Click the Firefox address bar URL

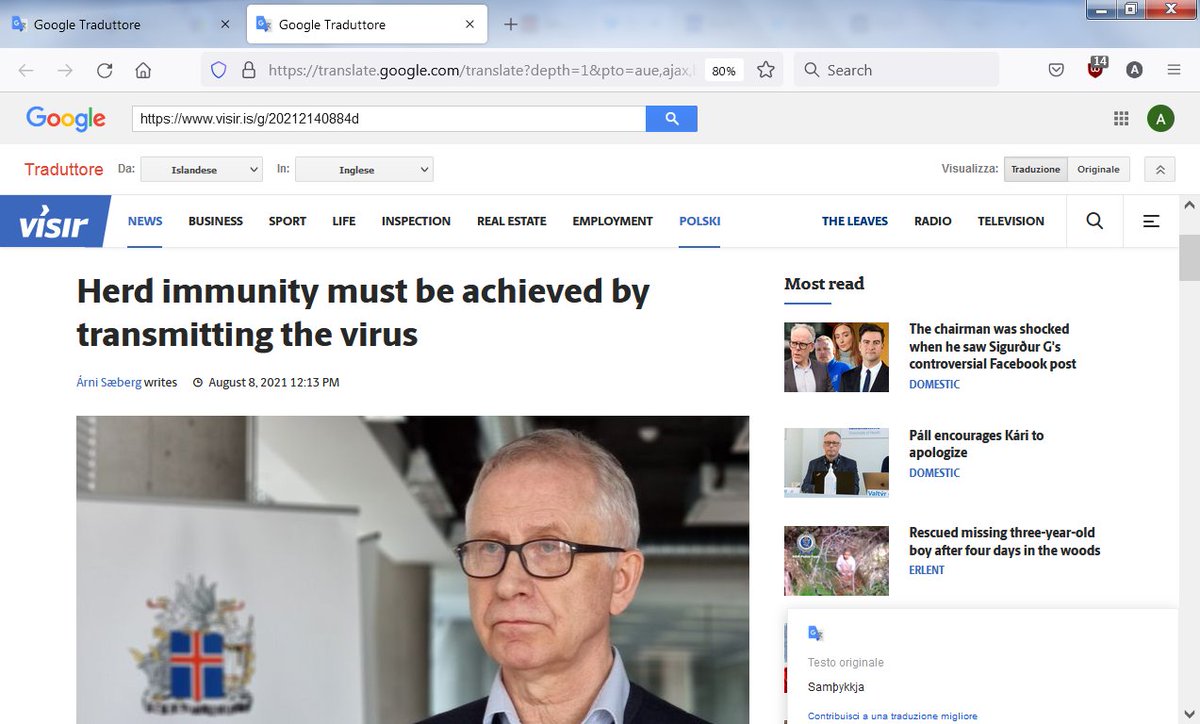coord(482,70)
